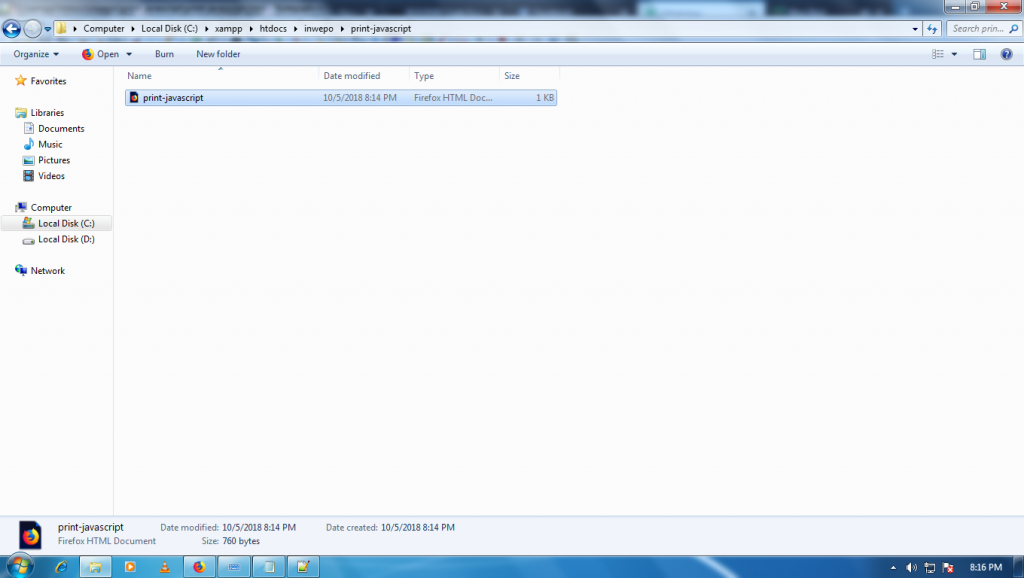Click the 1 KB size cell
The width and height of the screenshot is (1024, 578).
[x=545, y=98]
